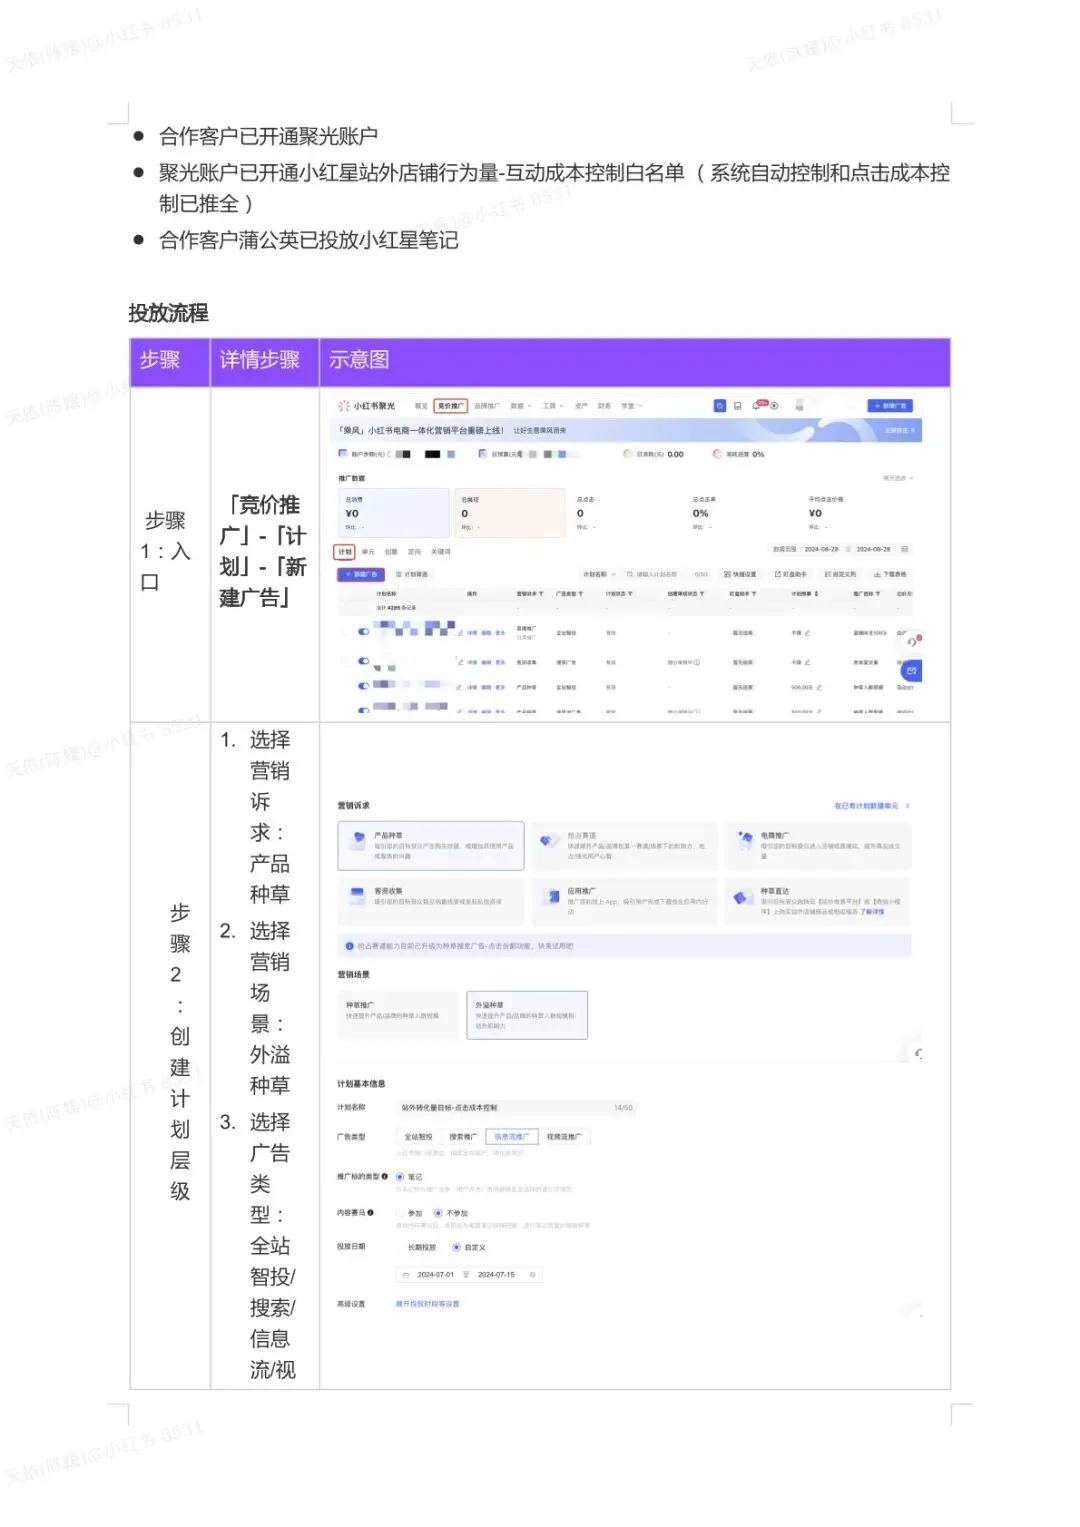Click 新建广告 button above the plan table

(x=362, y=575)
